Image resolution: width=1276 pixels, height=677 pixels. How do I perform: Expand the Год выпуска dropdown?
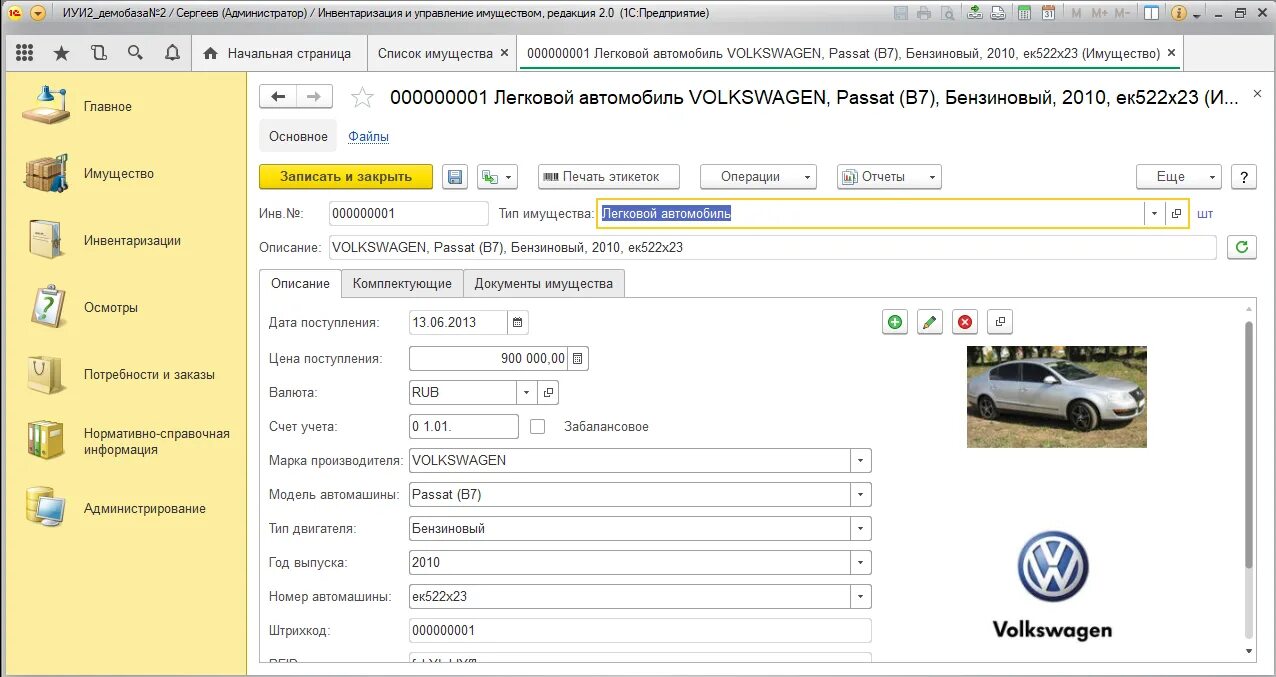click(x=861, y=563)
